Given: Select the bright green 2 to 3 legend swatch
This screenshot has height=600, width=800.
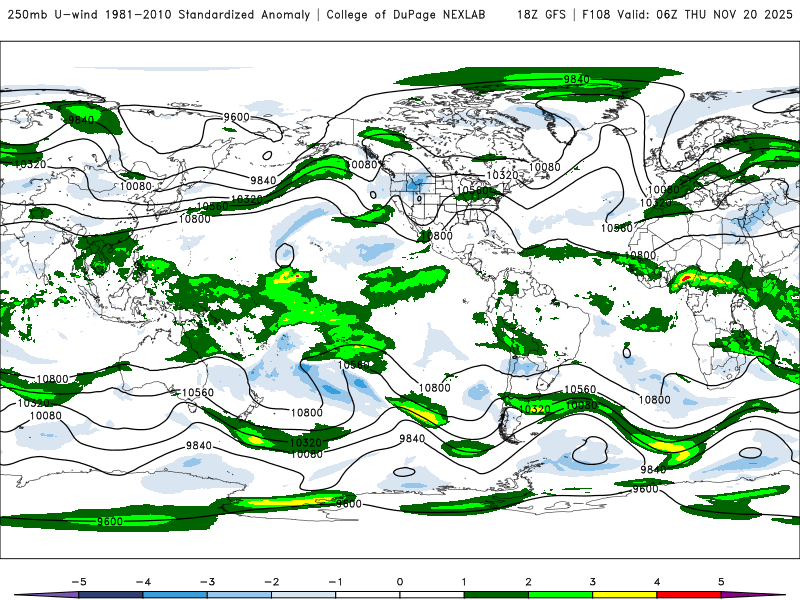Looking at the screenshot, I should [560, 595].
